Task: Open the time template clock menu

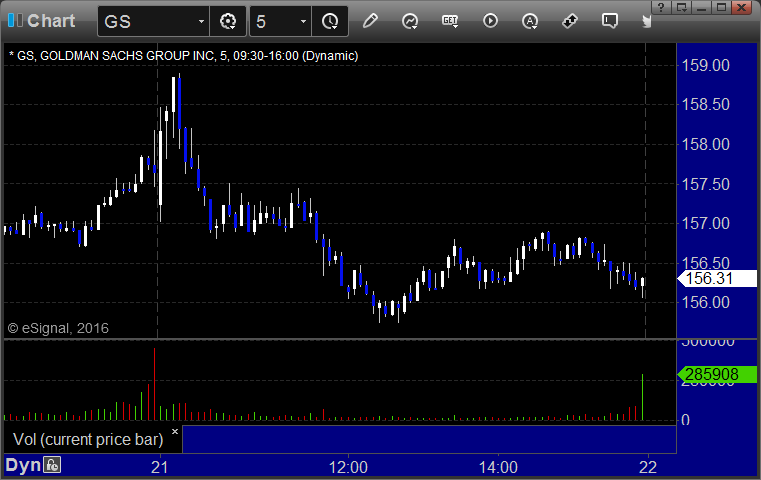Action: pyautogui.click(x=330, y=21)
